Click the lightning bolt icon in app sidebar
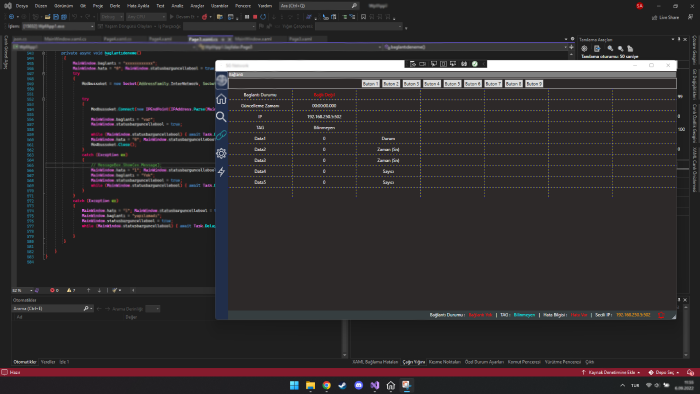This screenshot has width=700, height=394. click(221, 171)
